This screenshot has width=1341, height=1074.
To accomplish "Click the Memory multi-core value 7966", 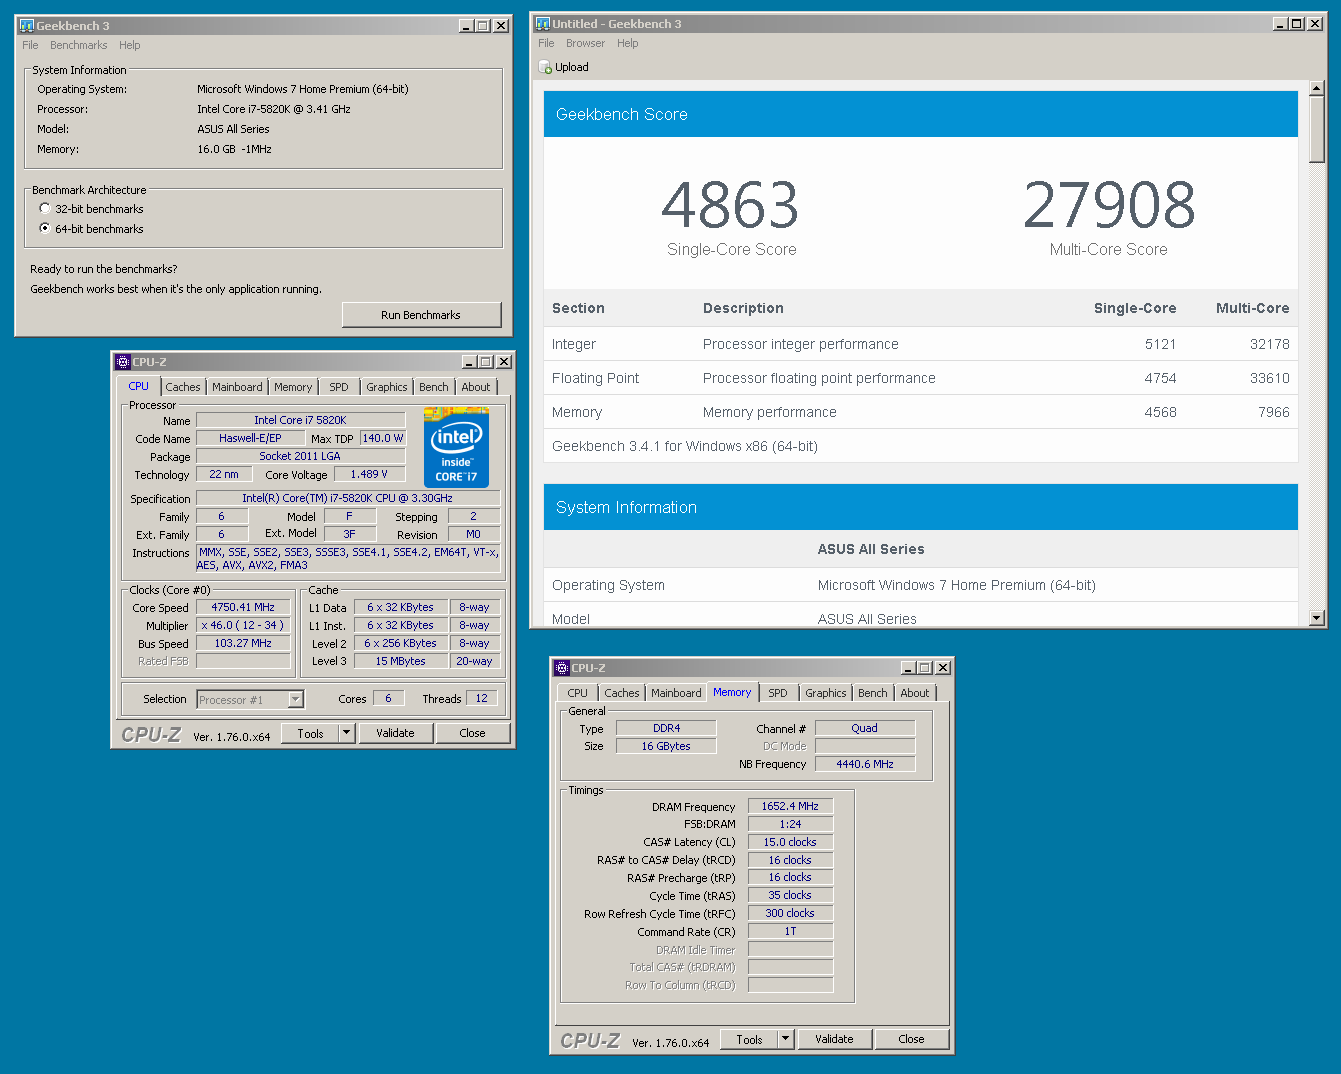I will point(1273,412).
